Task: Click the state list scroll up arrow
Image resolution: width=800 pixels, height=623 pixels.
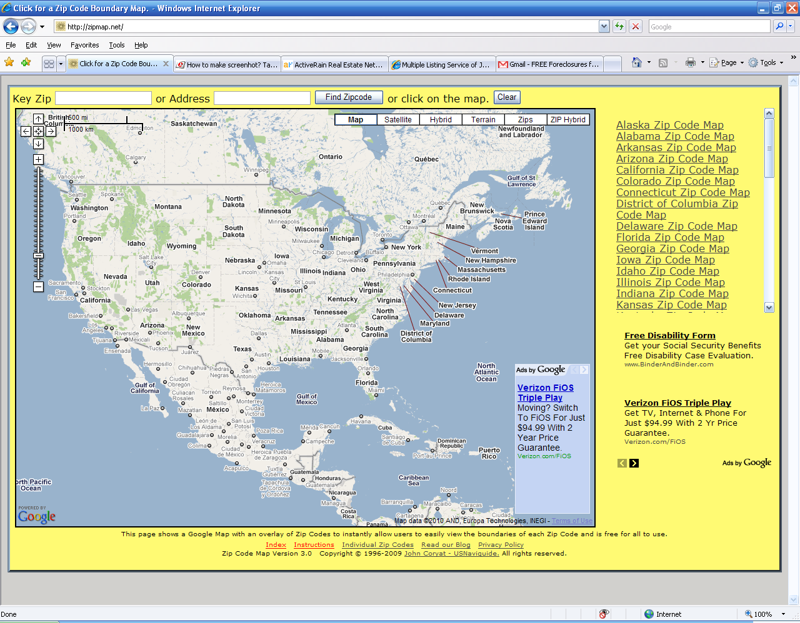Action: pos(769,113)
